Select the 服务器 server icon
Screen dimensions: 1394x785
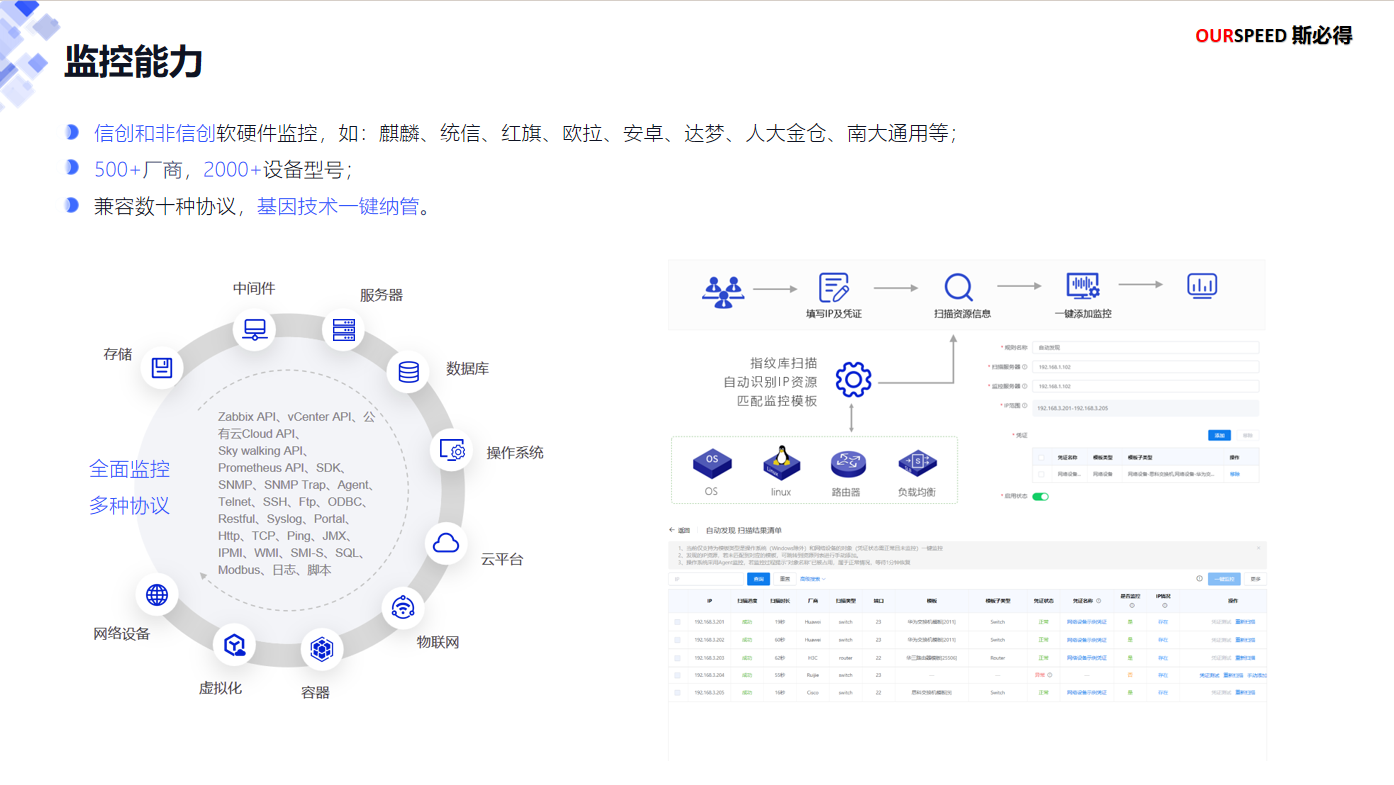344,328
